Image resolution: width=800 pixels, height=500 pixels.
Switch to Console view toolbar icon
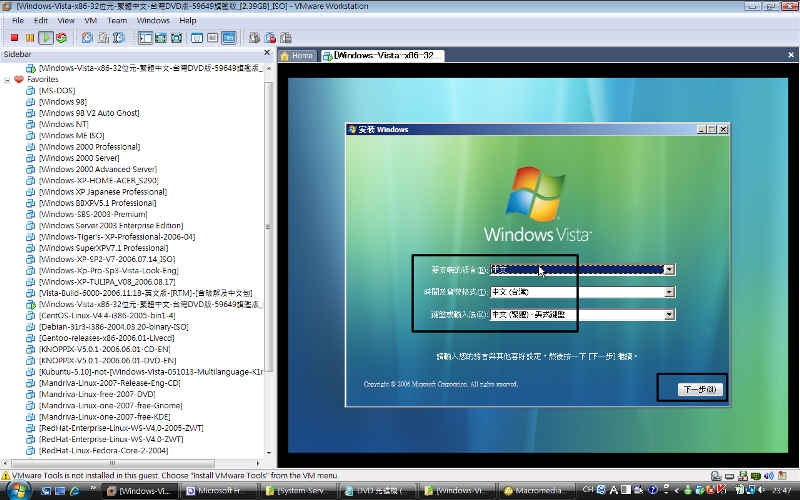point(229,38)
